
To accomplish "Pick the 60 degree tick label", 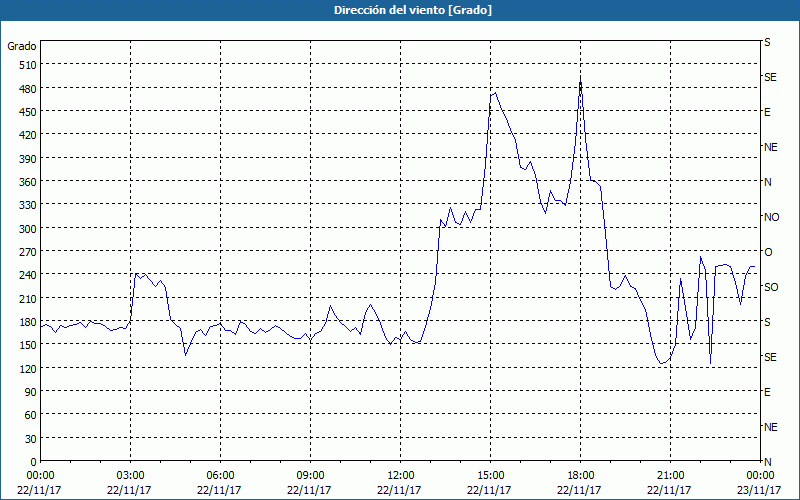I will pos(31,415).
